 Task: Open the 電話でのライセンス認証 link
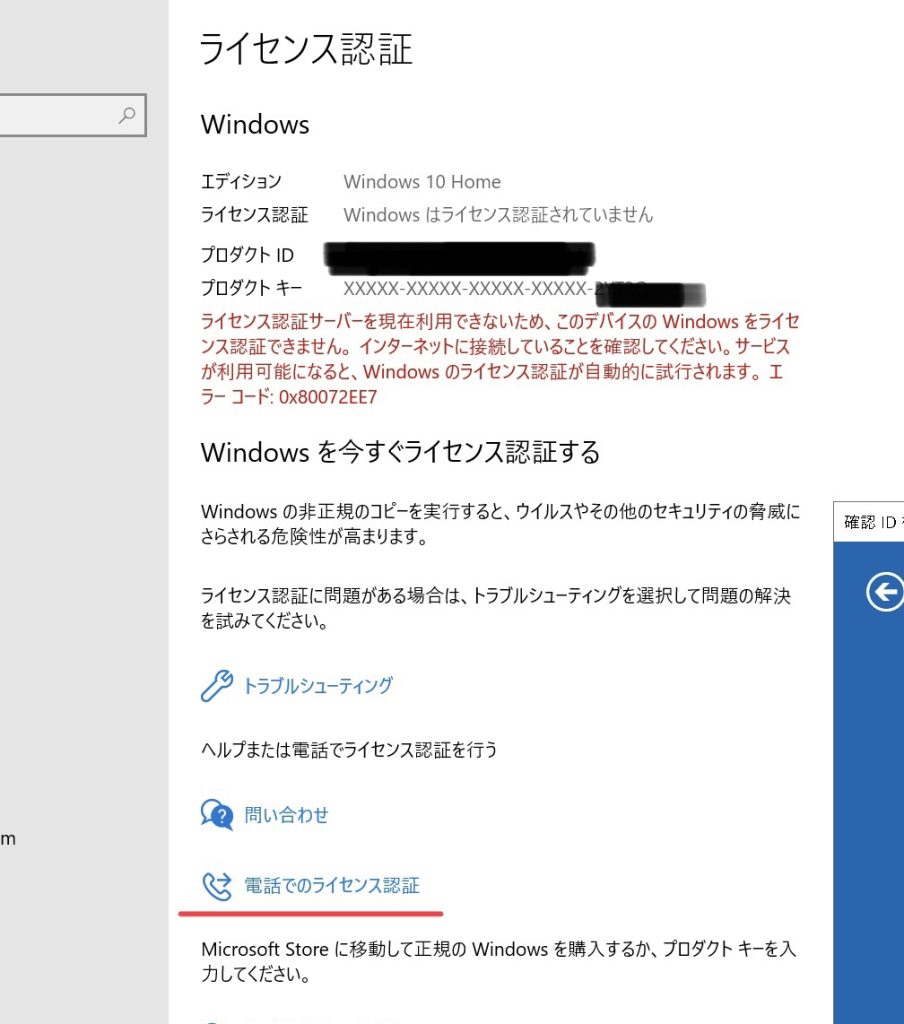coord(332,886)
